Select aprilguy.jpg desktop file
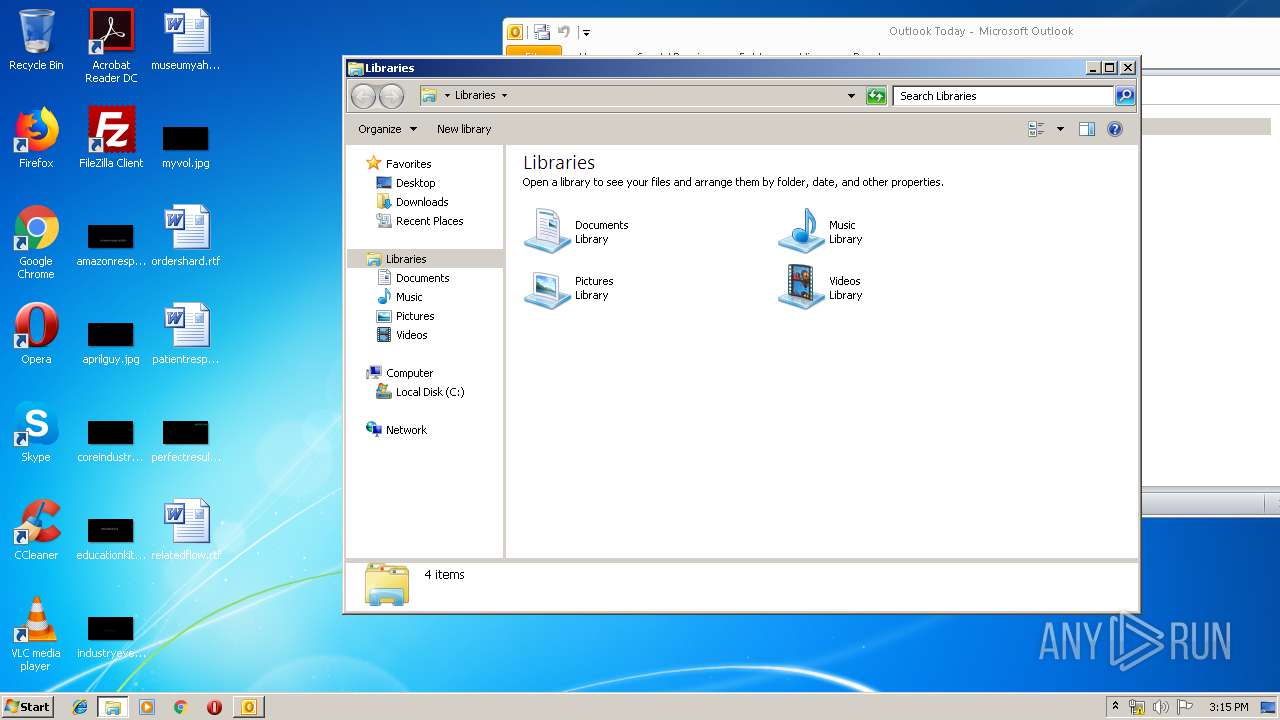 pos(111,342)
